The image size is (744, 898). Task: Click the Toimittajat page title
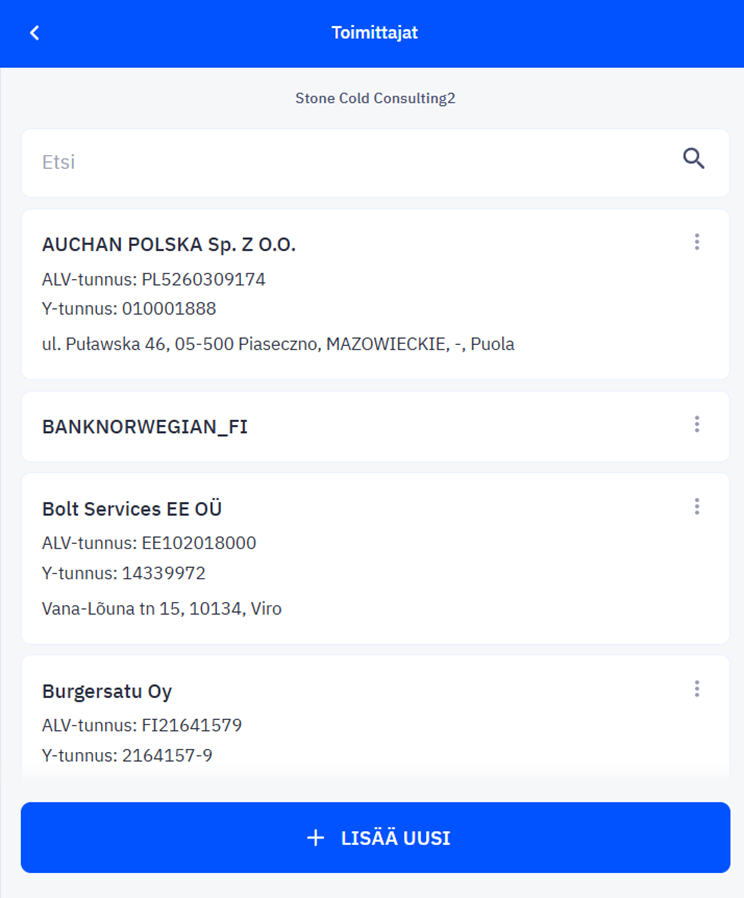pyautogui.click(x=375, y=33)
